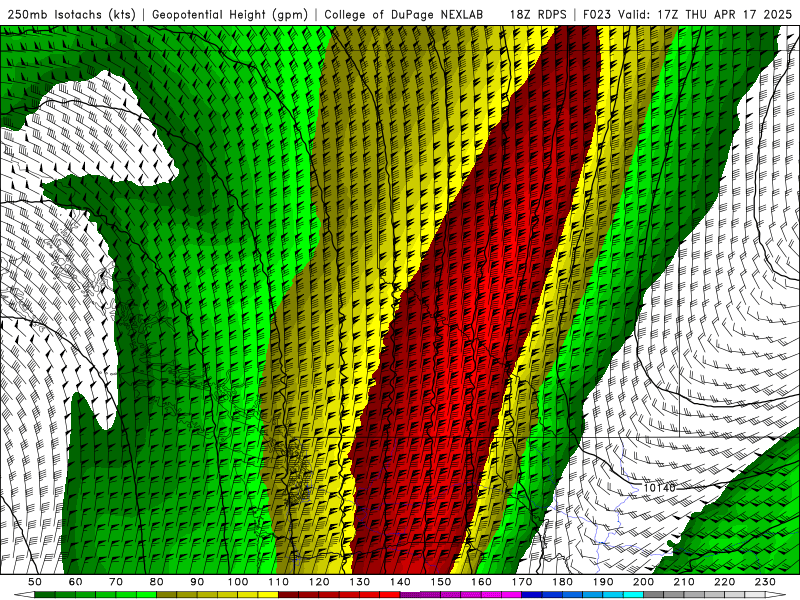Click the 140 kt legend value
Viewport: 800px width, 600px height.
coord(401,582)
